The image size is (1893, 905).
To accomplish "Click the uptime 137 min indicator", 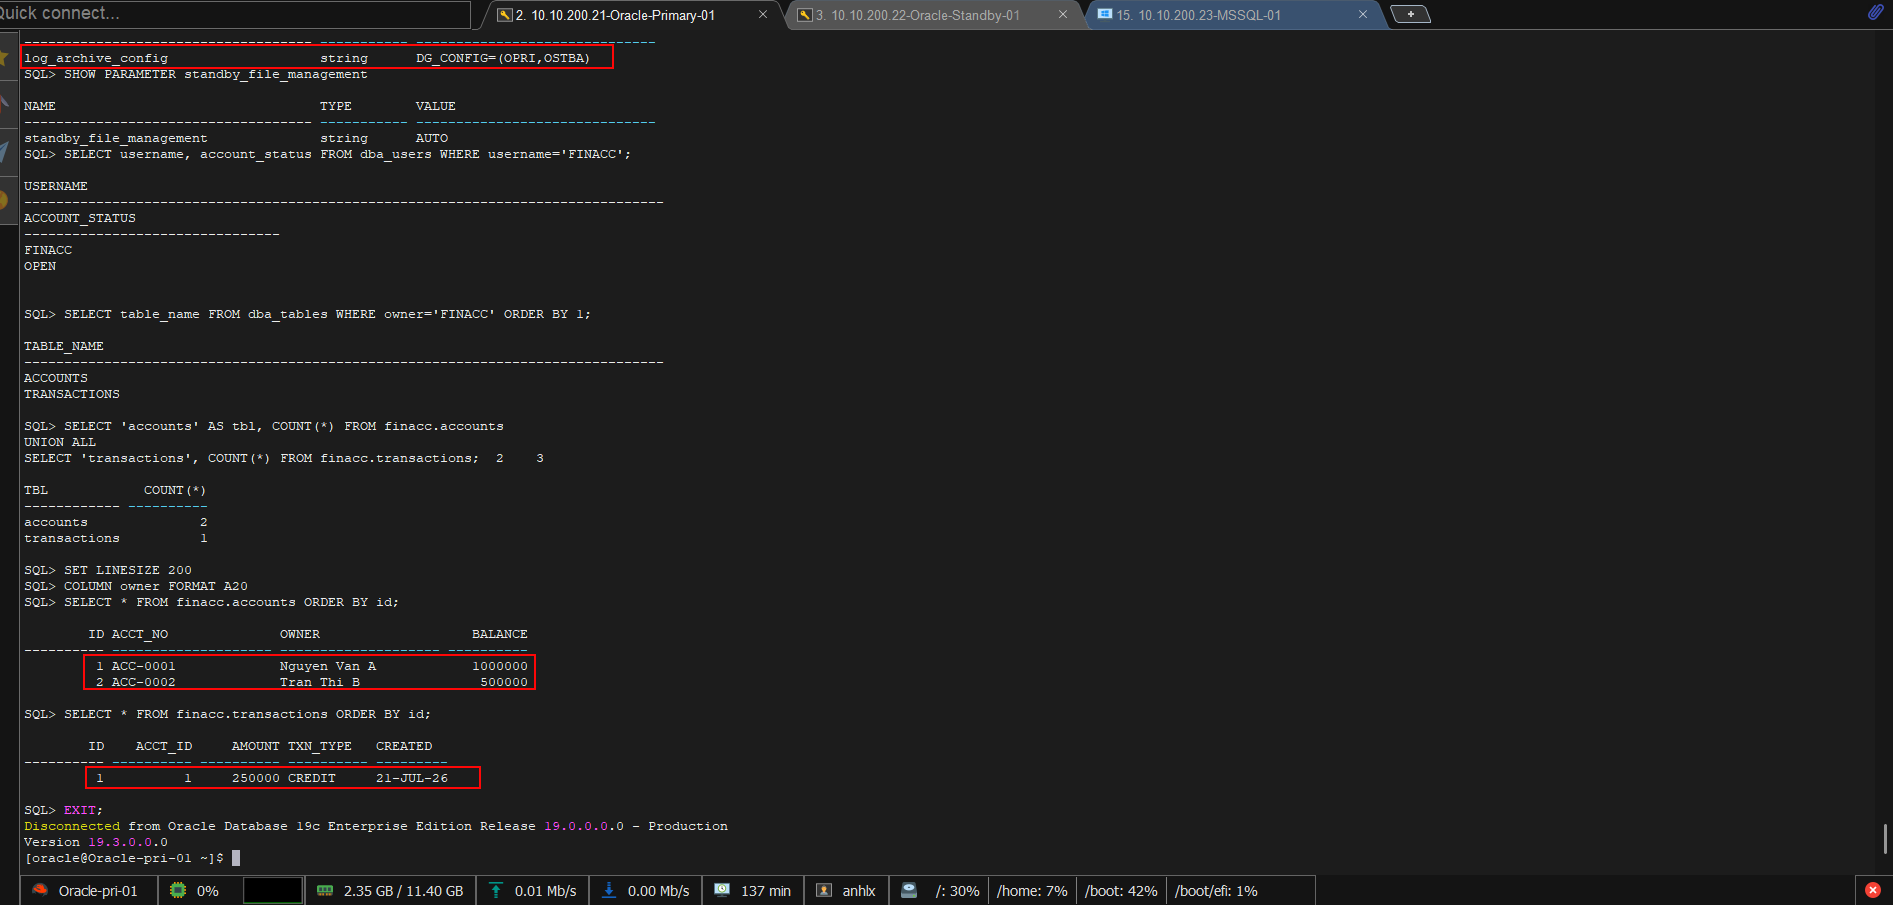I will pyautogui.click(x=753, y=891).
